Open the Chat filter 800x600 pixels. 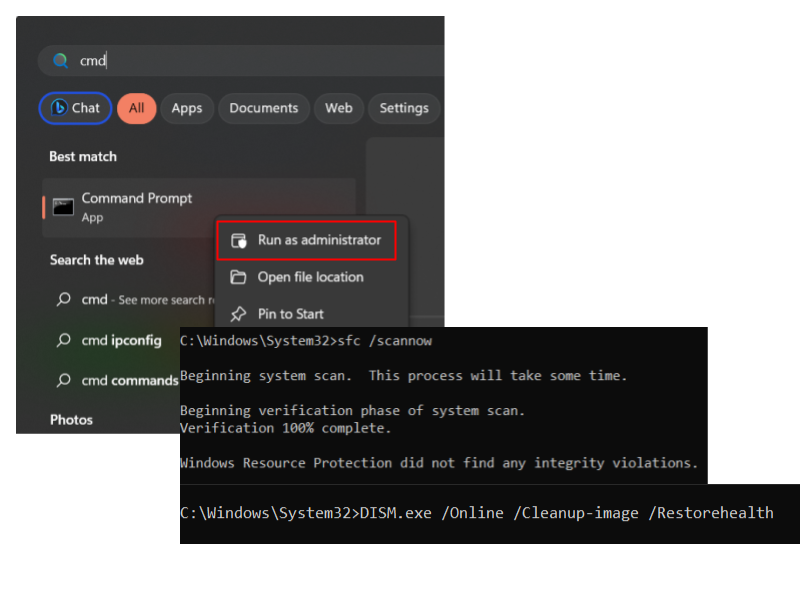(x=76, y=108)
